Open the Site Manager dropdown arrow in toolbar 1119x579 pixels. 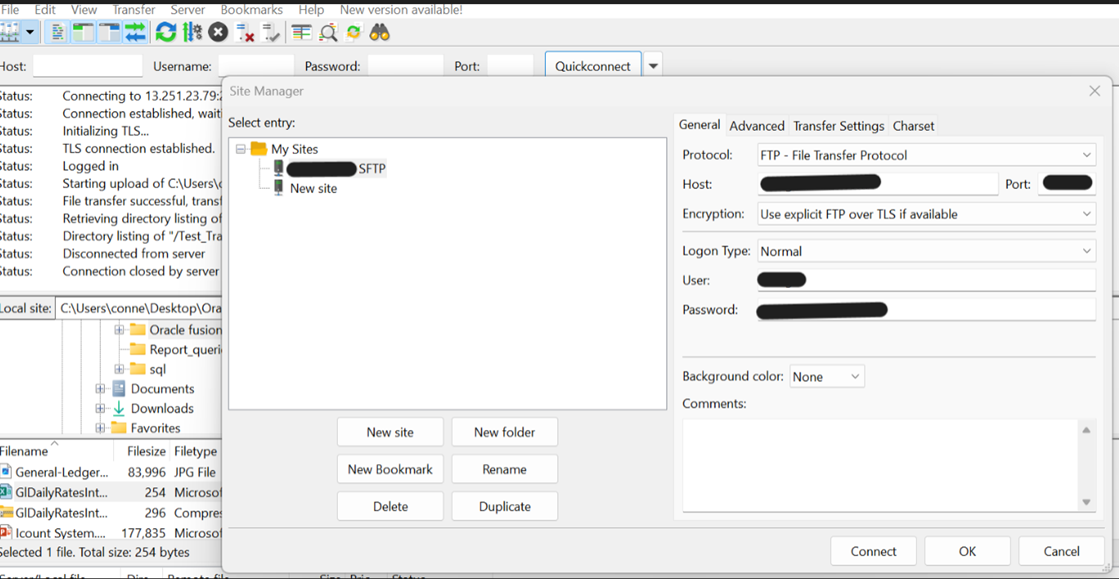click(30, 32)
